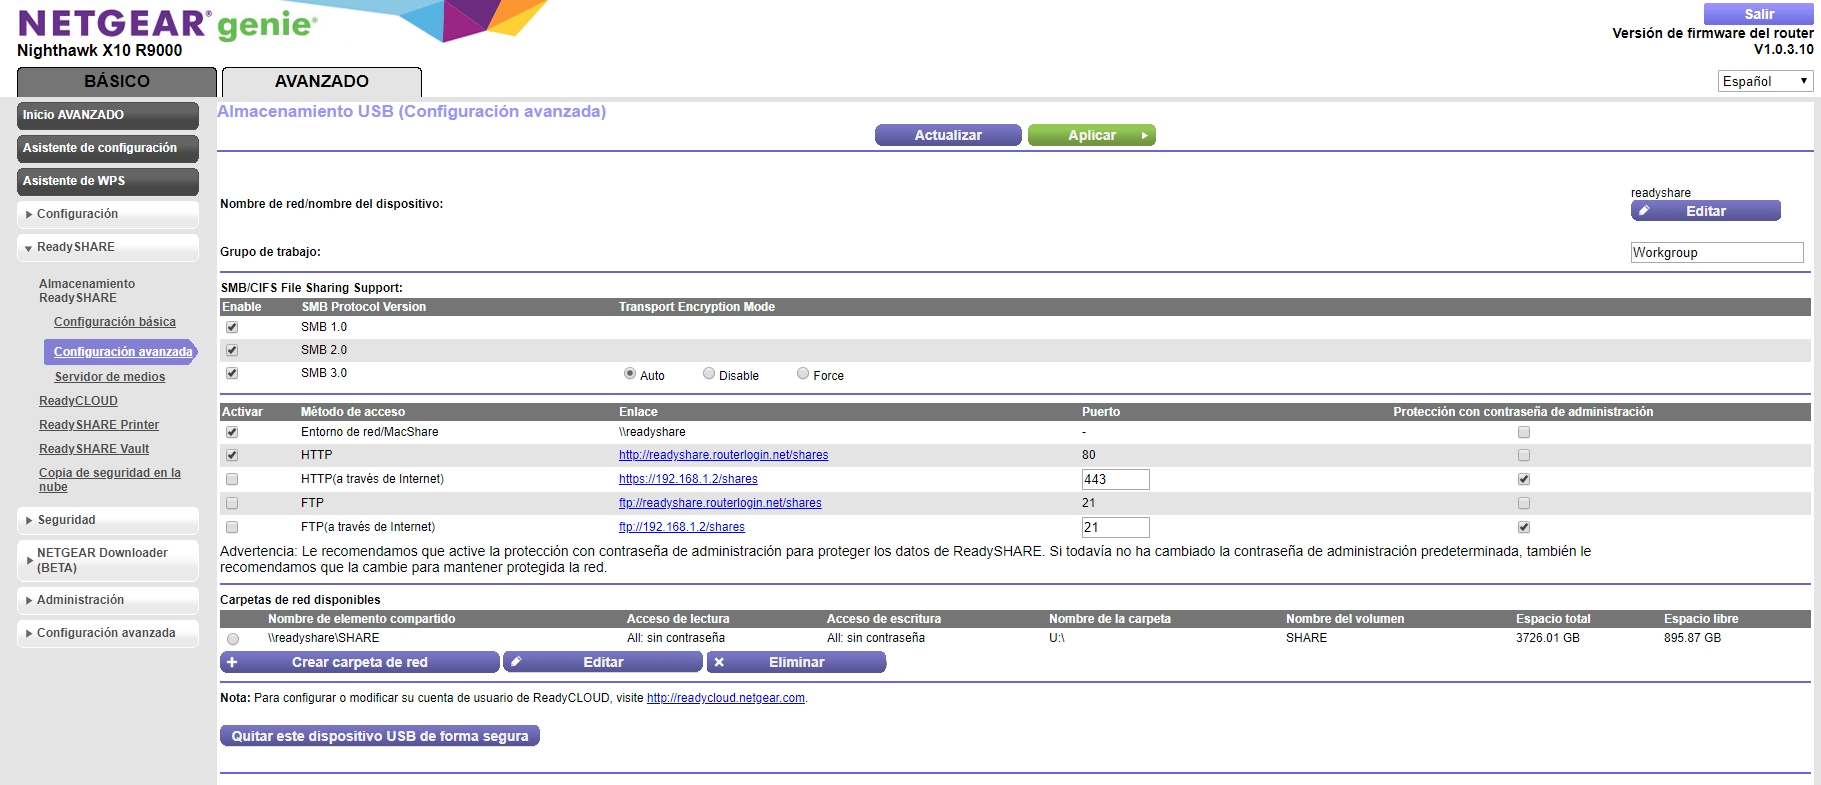Collapse the ReadySHARE sidebar section
This screenshot has height=785, width=1821.
point(108,247)
